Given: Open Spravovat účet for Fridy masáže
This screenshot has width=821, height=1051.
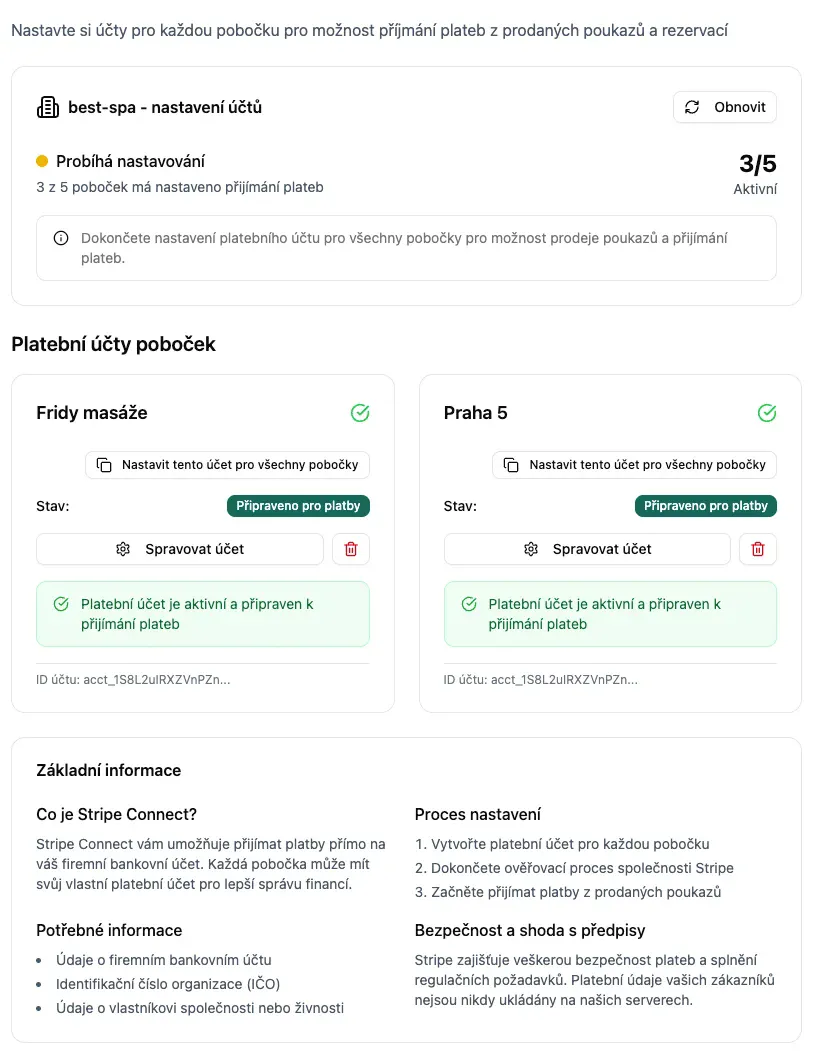Looking at the screenshot, I should [x=180, y=549].
